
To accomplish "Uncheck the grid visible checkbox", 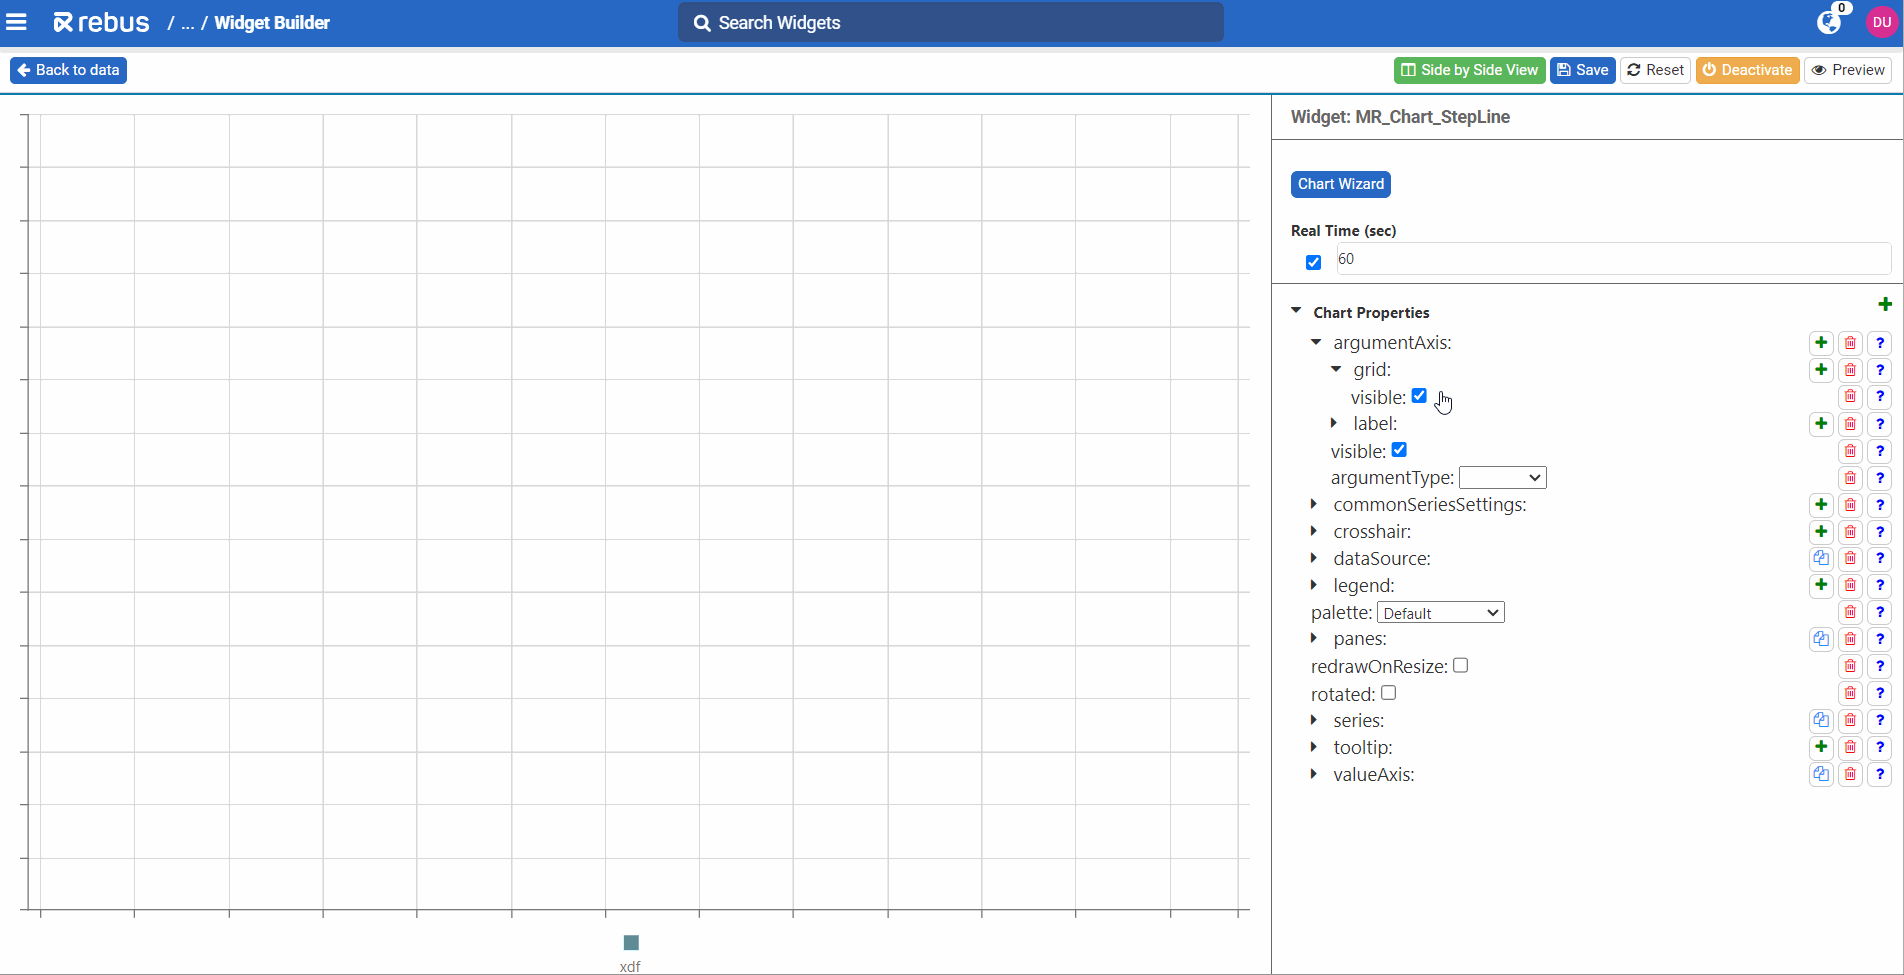I will pos(1419,396).
